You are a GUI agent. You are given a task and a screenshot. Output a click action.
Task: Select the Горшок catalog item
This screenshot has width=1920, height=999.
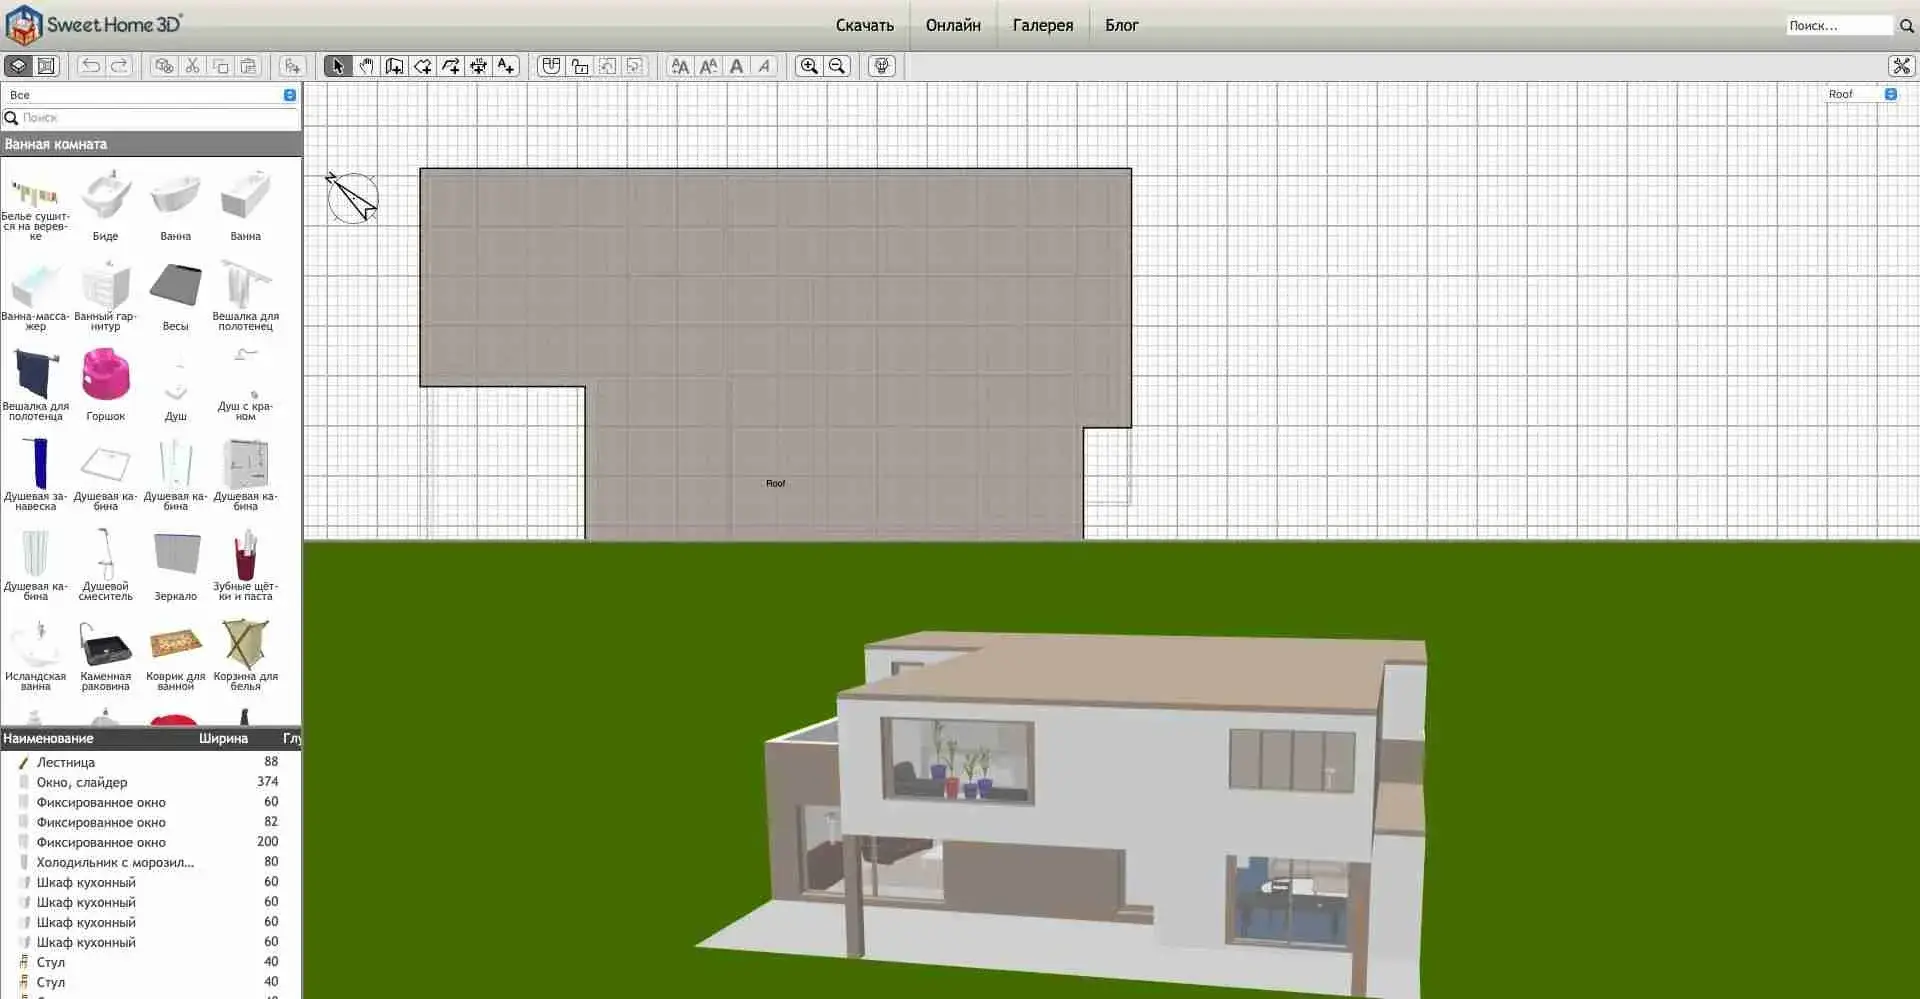105,385
